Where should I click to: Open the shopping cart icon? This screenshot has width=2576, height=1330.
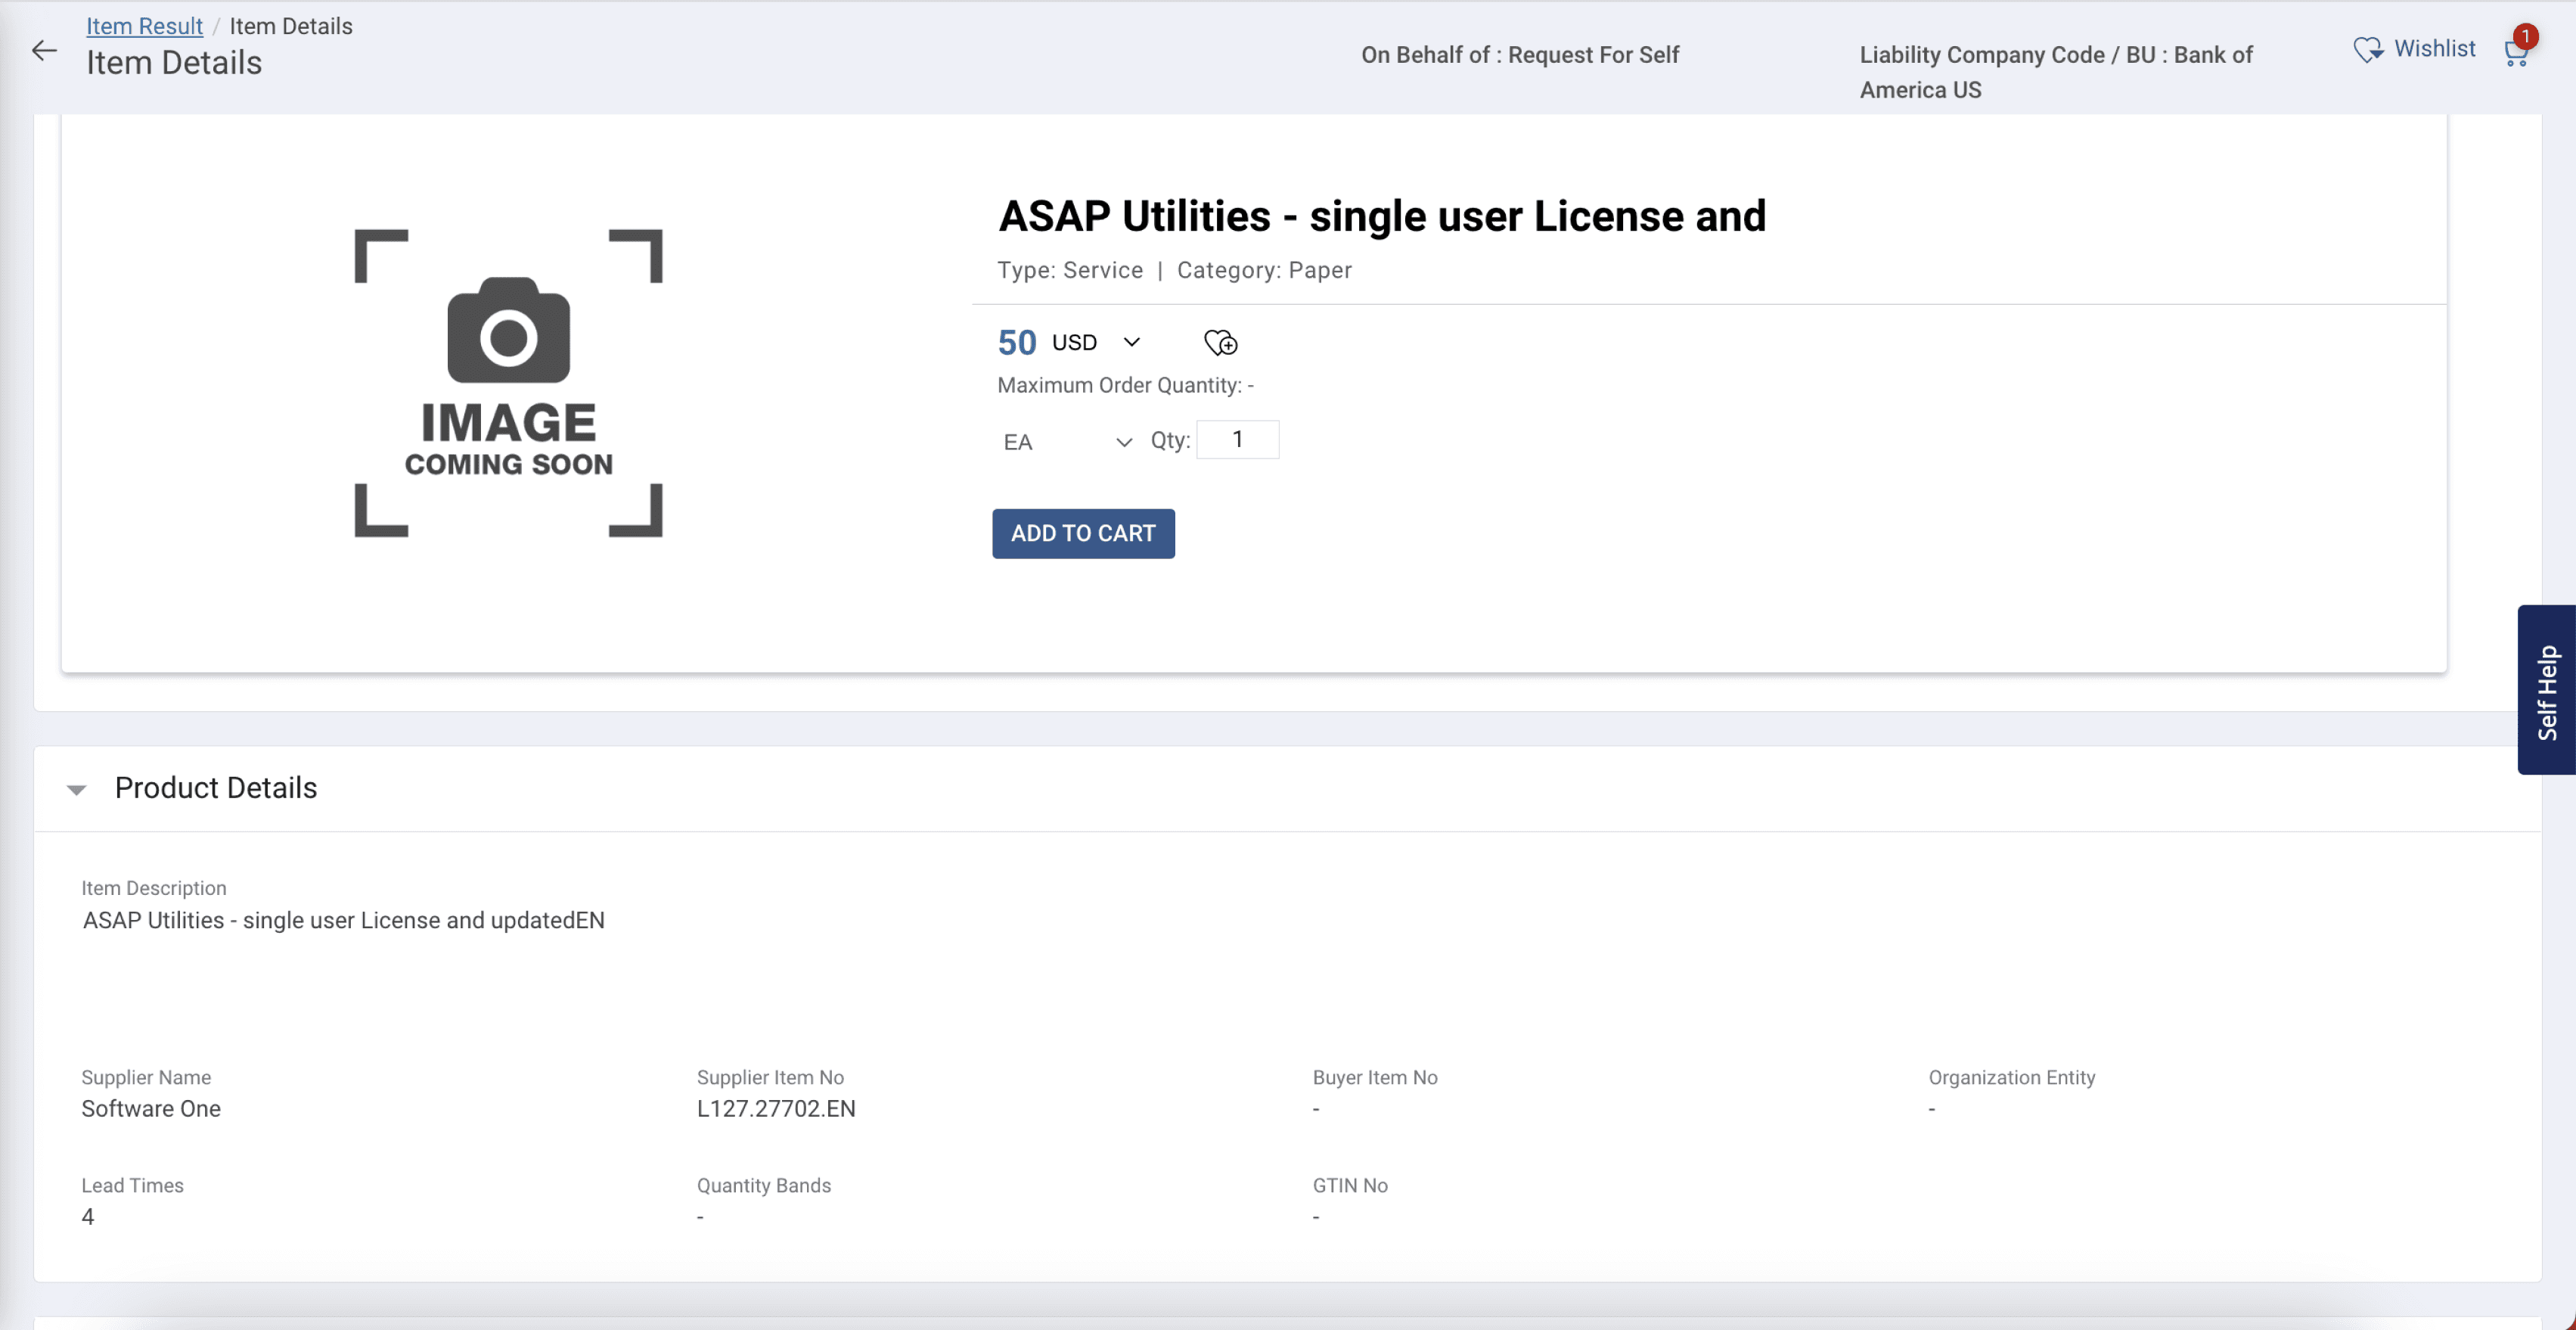click(x=2514, y=55)
